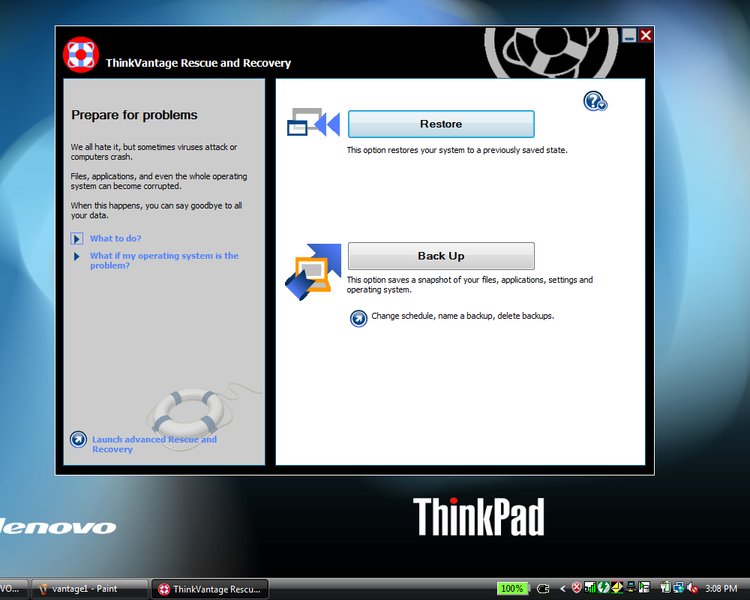Click the restore icon beside the Restore button
Viewport: 750px width, 600px height.
pyautogui.click(x=314, y=123)
